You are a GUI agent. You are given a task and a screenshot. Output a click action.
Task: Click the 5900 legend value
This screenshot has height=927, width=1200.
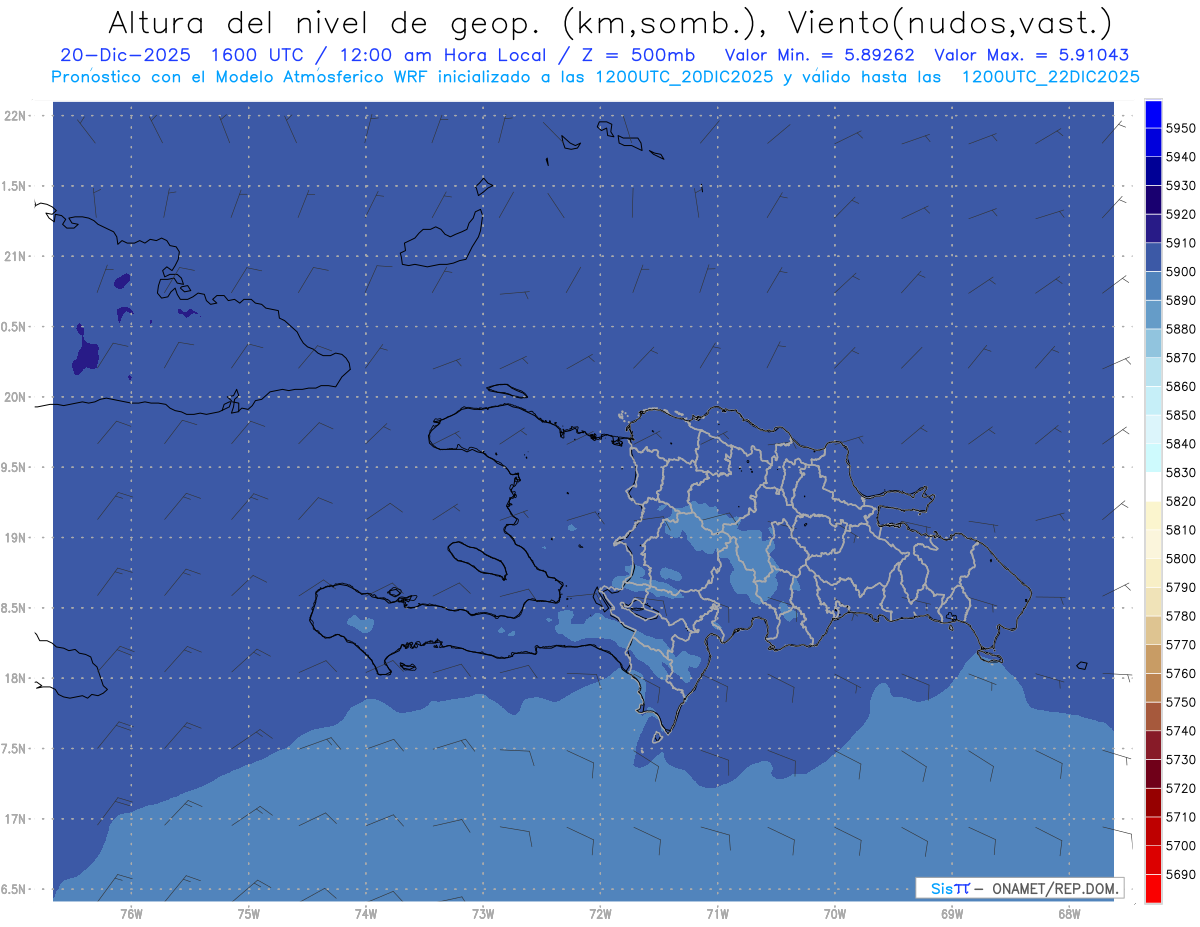[x=1181, y=272]
